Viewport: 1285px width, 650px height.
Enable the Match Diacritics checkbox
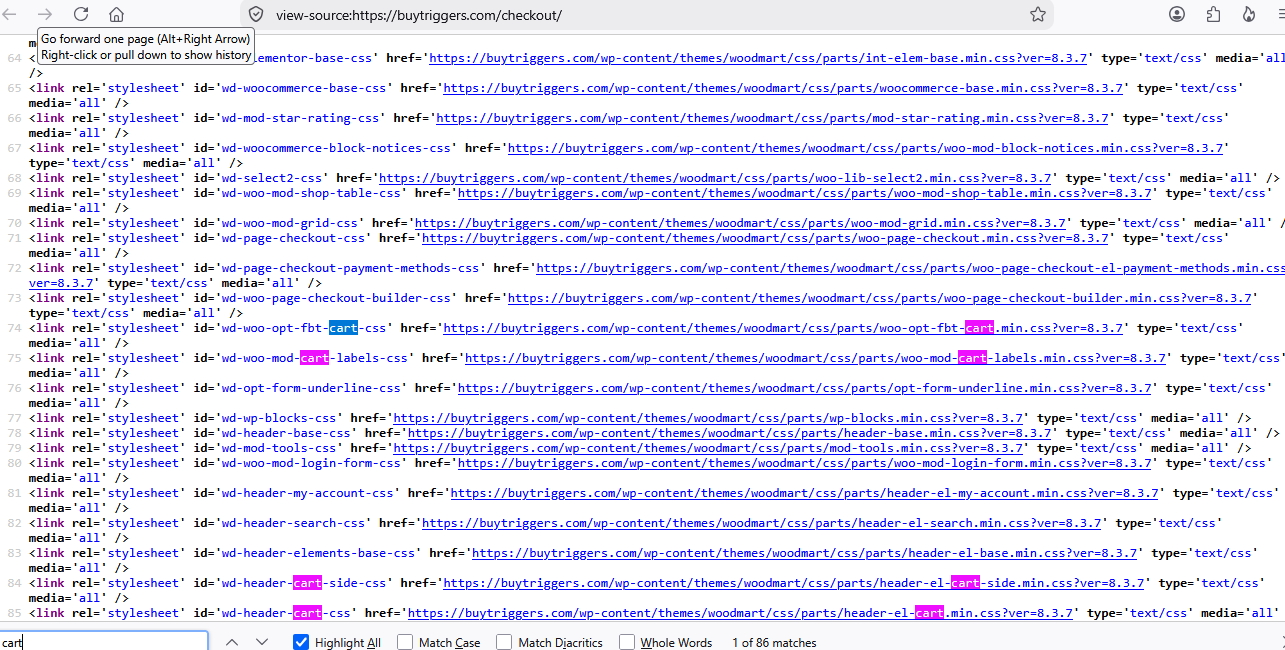point(504,642)
